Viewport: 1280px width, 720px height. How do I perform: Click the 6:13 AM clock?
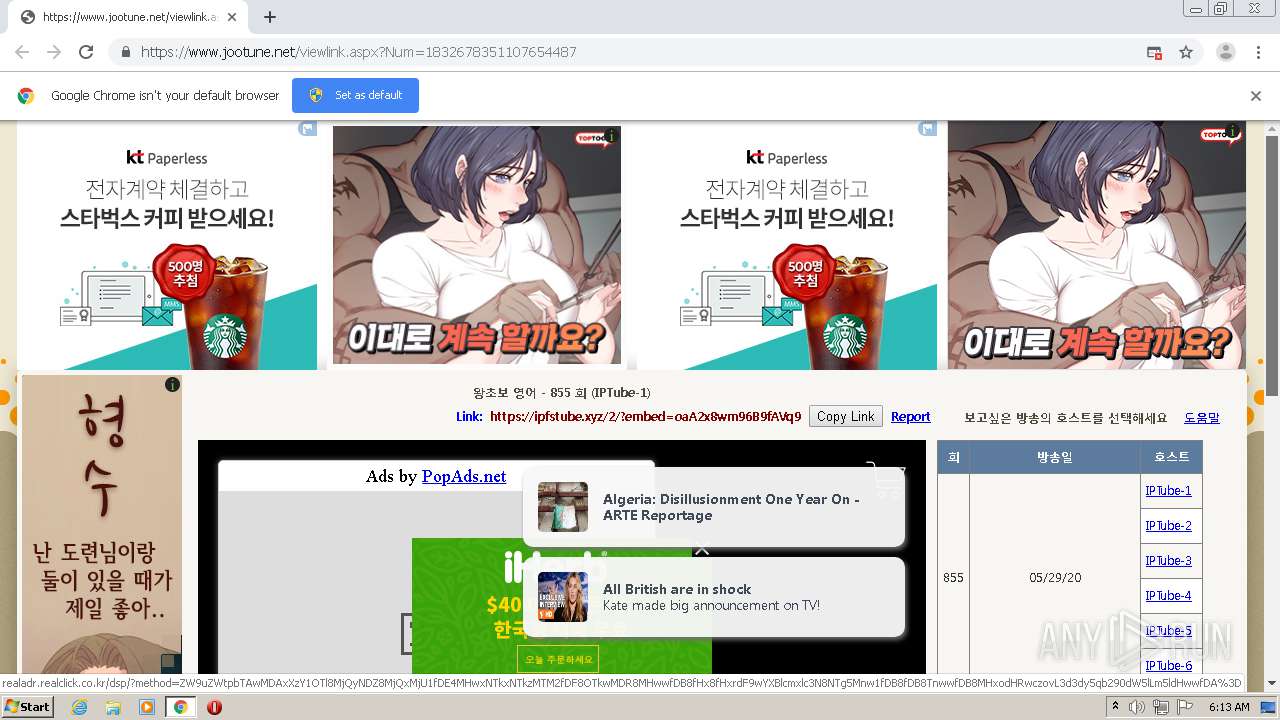tap(1229, 707)
